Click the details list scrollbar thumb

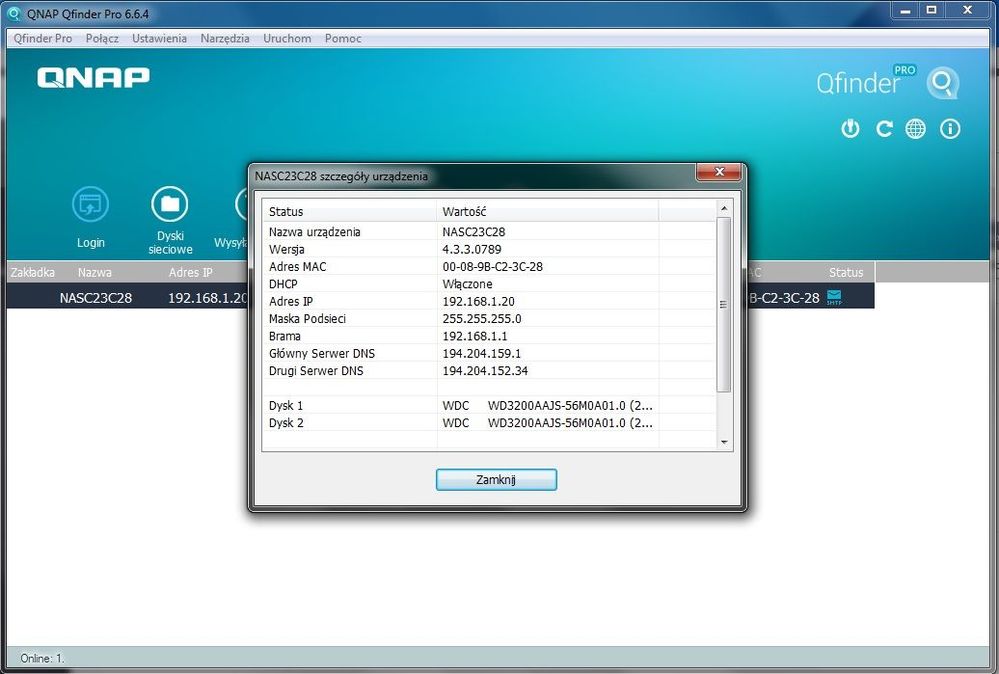[725, 304]
